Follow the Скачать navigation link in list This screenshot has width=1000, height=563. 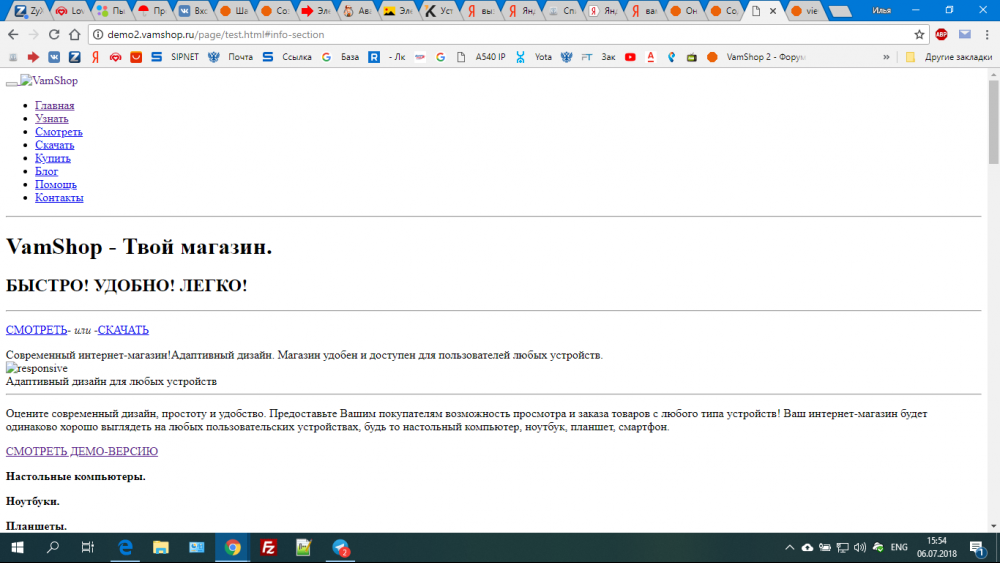(54, 145)
